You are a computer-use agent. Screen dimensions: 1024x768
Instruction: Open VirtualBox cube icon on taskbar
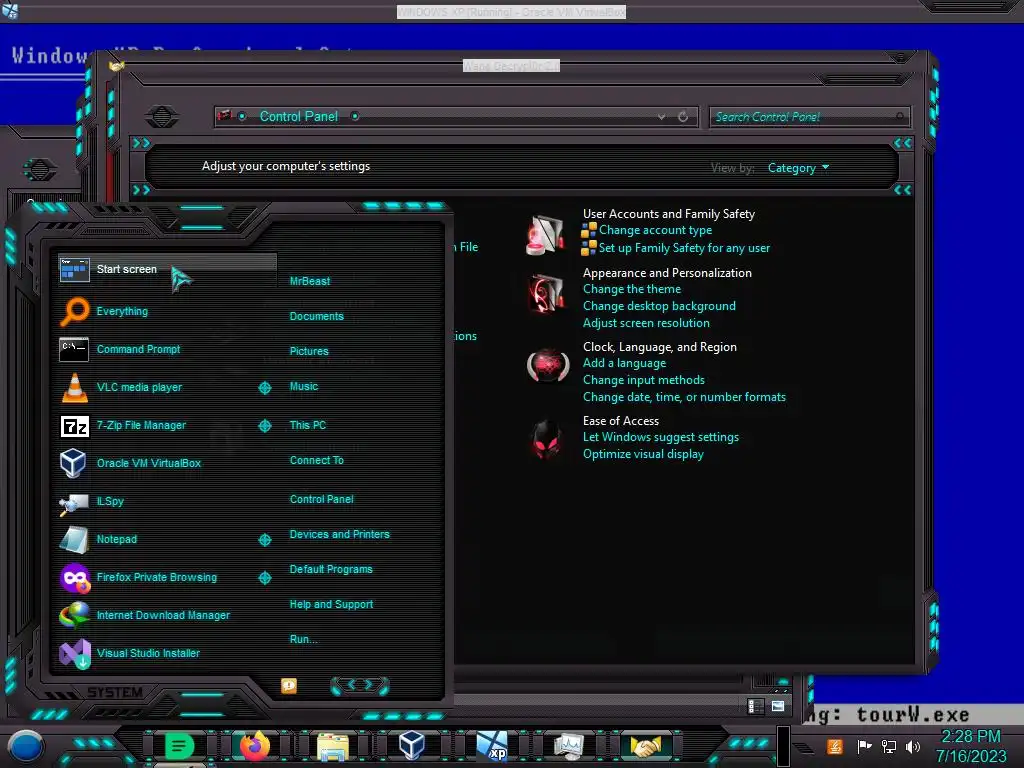coord(411,746)
